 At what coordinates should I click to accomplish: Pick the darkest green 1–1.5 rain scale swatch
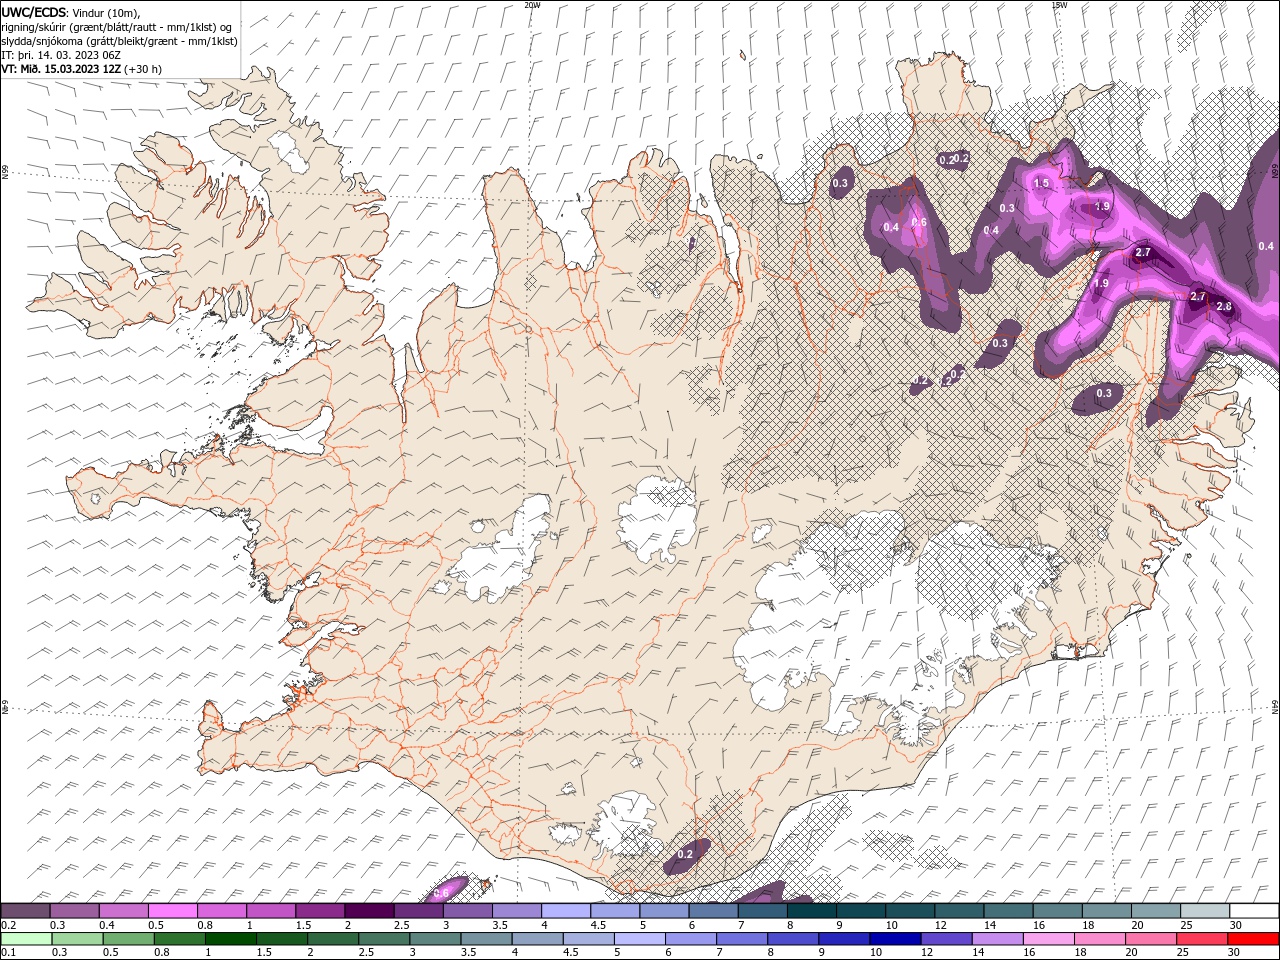pos(230,939)
